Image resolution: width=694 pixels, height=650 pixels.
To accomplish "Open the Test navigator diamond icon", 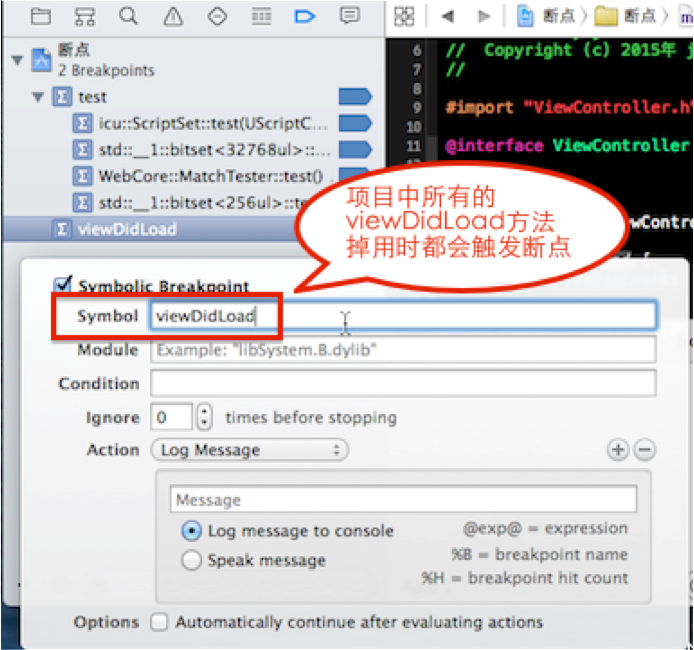I will (x=216, y=16).
